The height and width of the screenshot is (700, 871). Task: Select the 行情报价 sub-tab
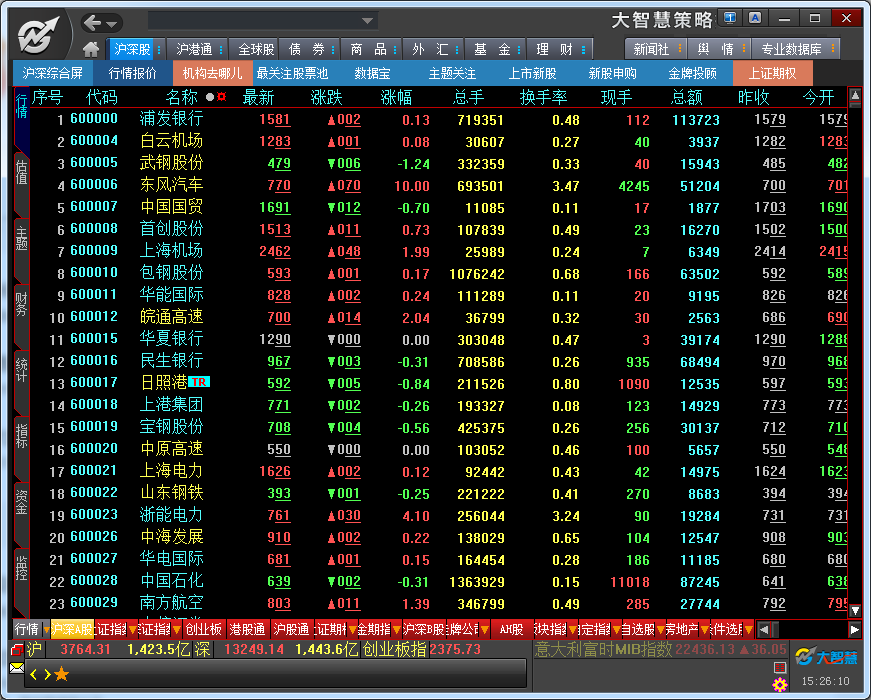[132, 73]
